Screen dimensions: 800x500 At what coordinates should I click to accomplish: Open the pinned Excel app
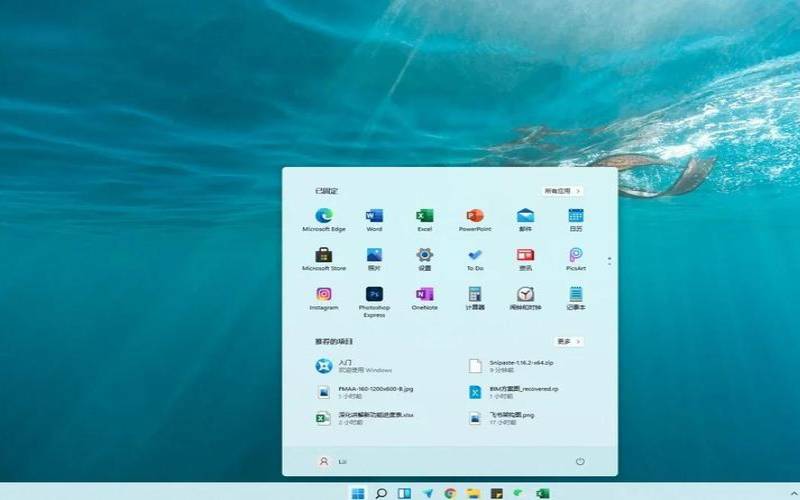pyautogui.click(x=424, y=220)
